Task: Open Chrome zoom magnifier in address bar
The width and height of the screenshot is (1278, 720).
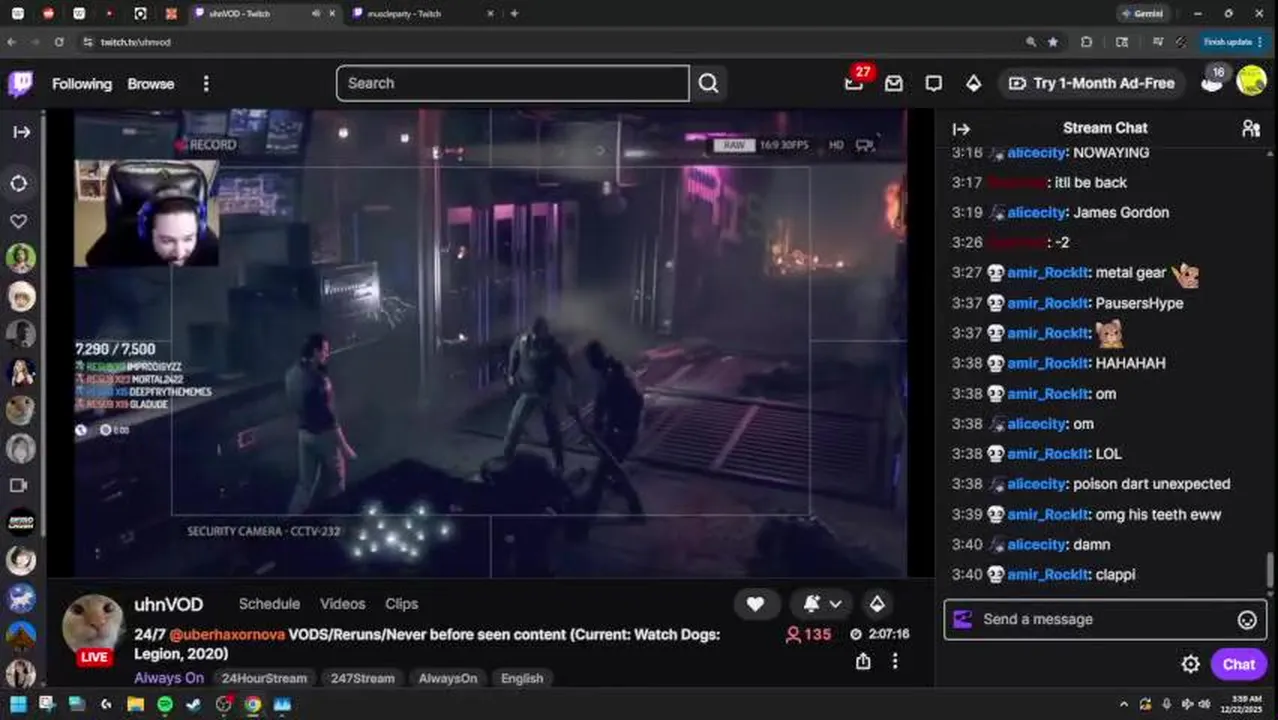Action: click(1031, 42)
